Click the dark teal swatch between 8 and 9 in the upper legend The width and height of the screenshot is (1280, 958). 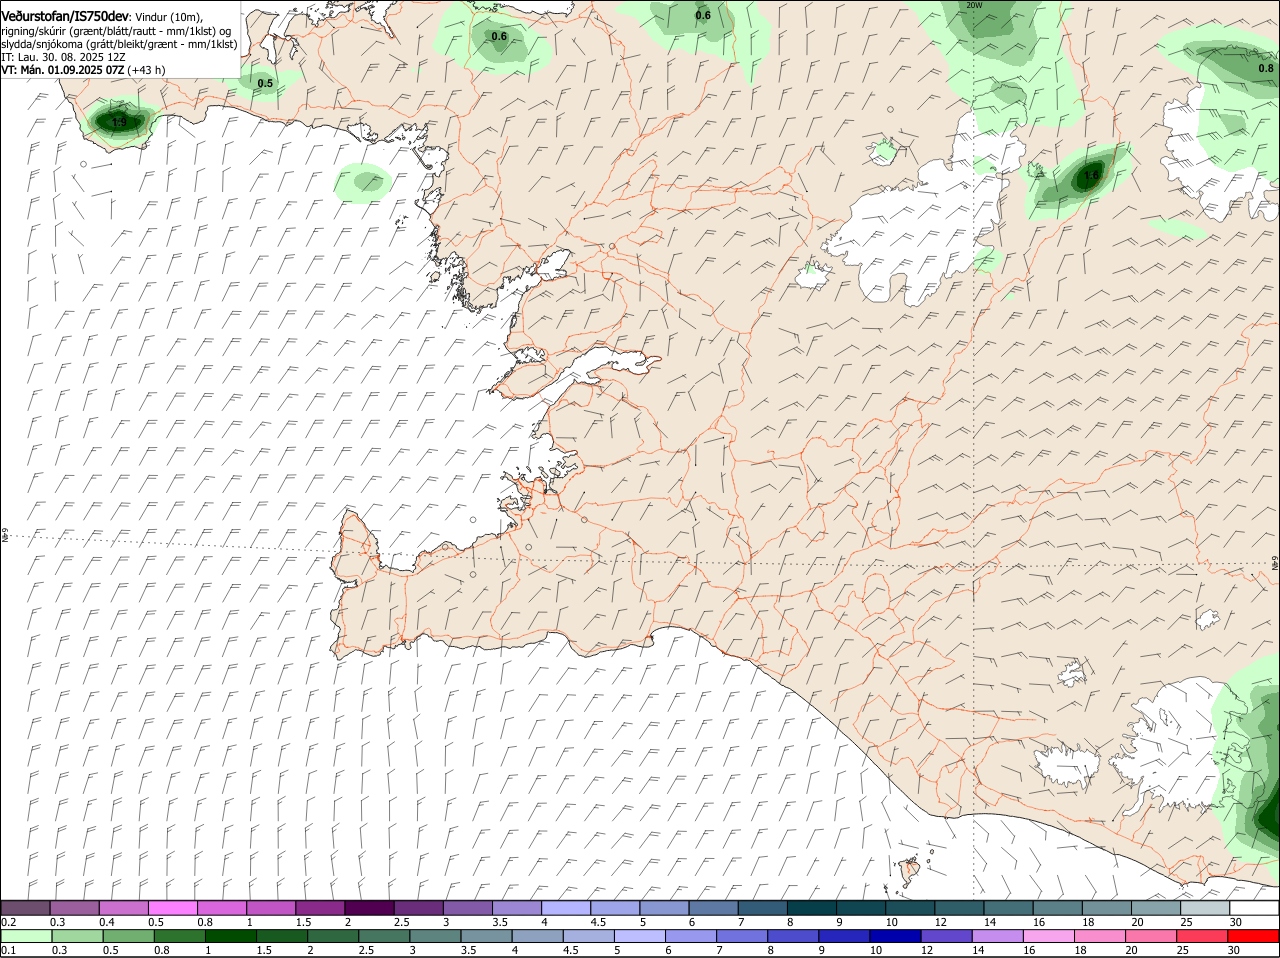(812, 907)
